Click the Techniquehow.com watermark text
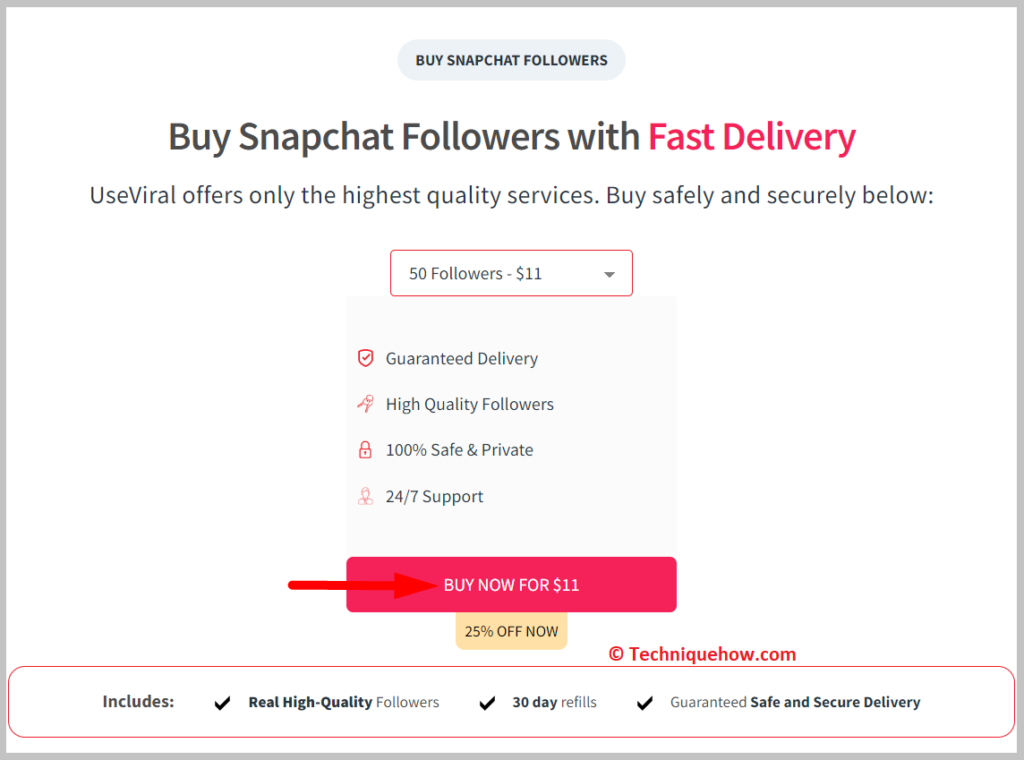This screenshot has height=760, width=1024. point(703,654)
